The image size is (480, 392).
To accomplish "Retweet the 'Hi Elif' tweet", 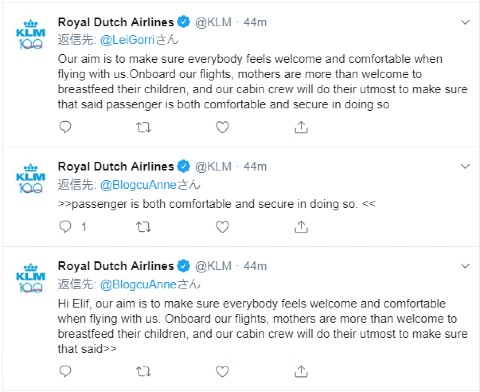I will coord(144,371).
